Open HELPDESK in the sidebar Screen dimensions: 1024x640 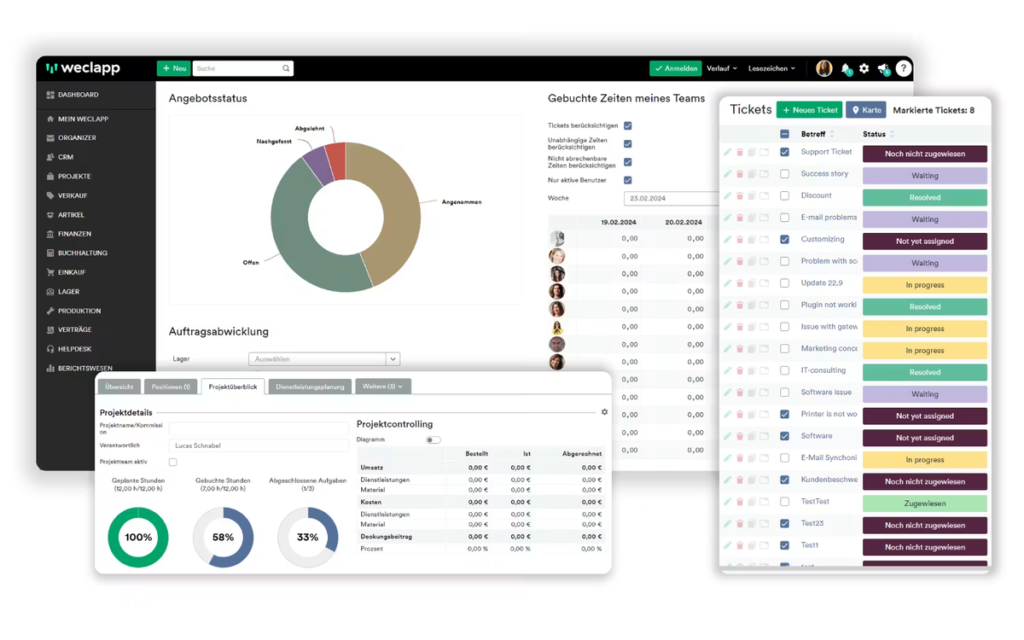tap(74, 349)
